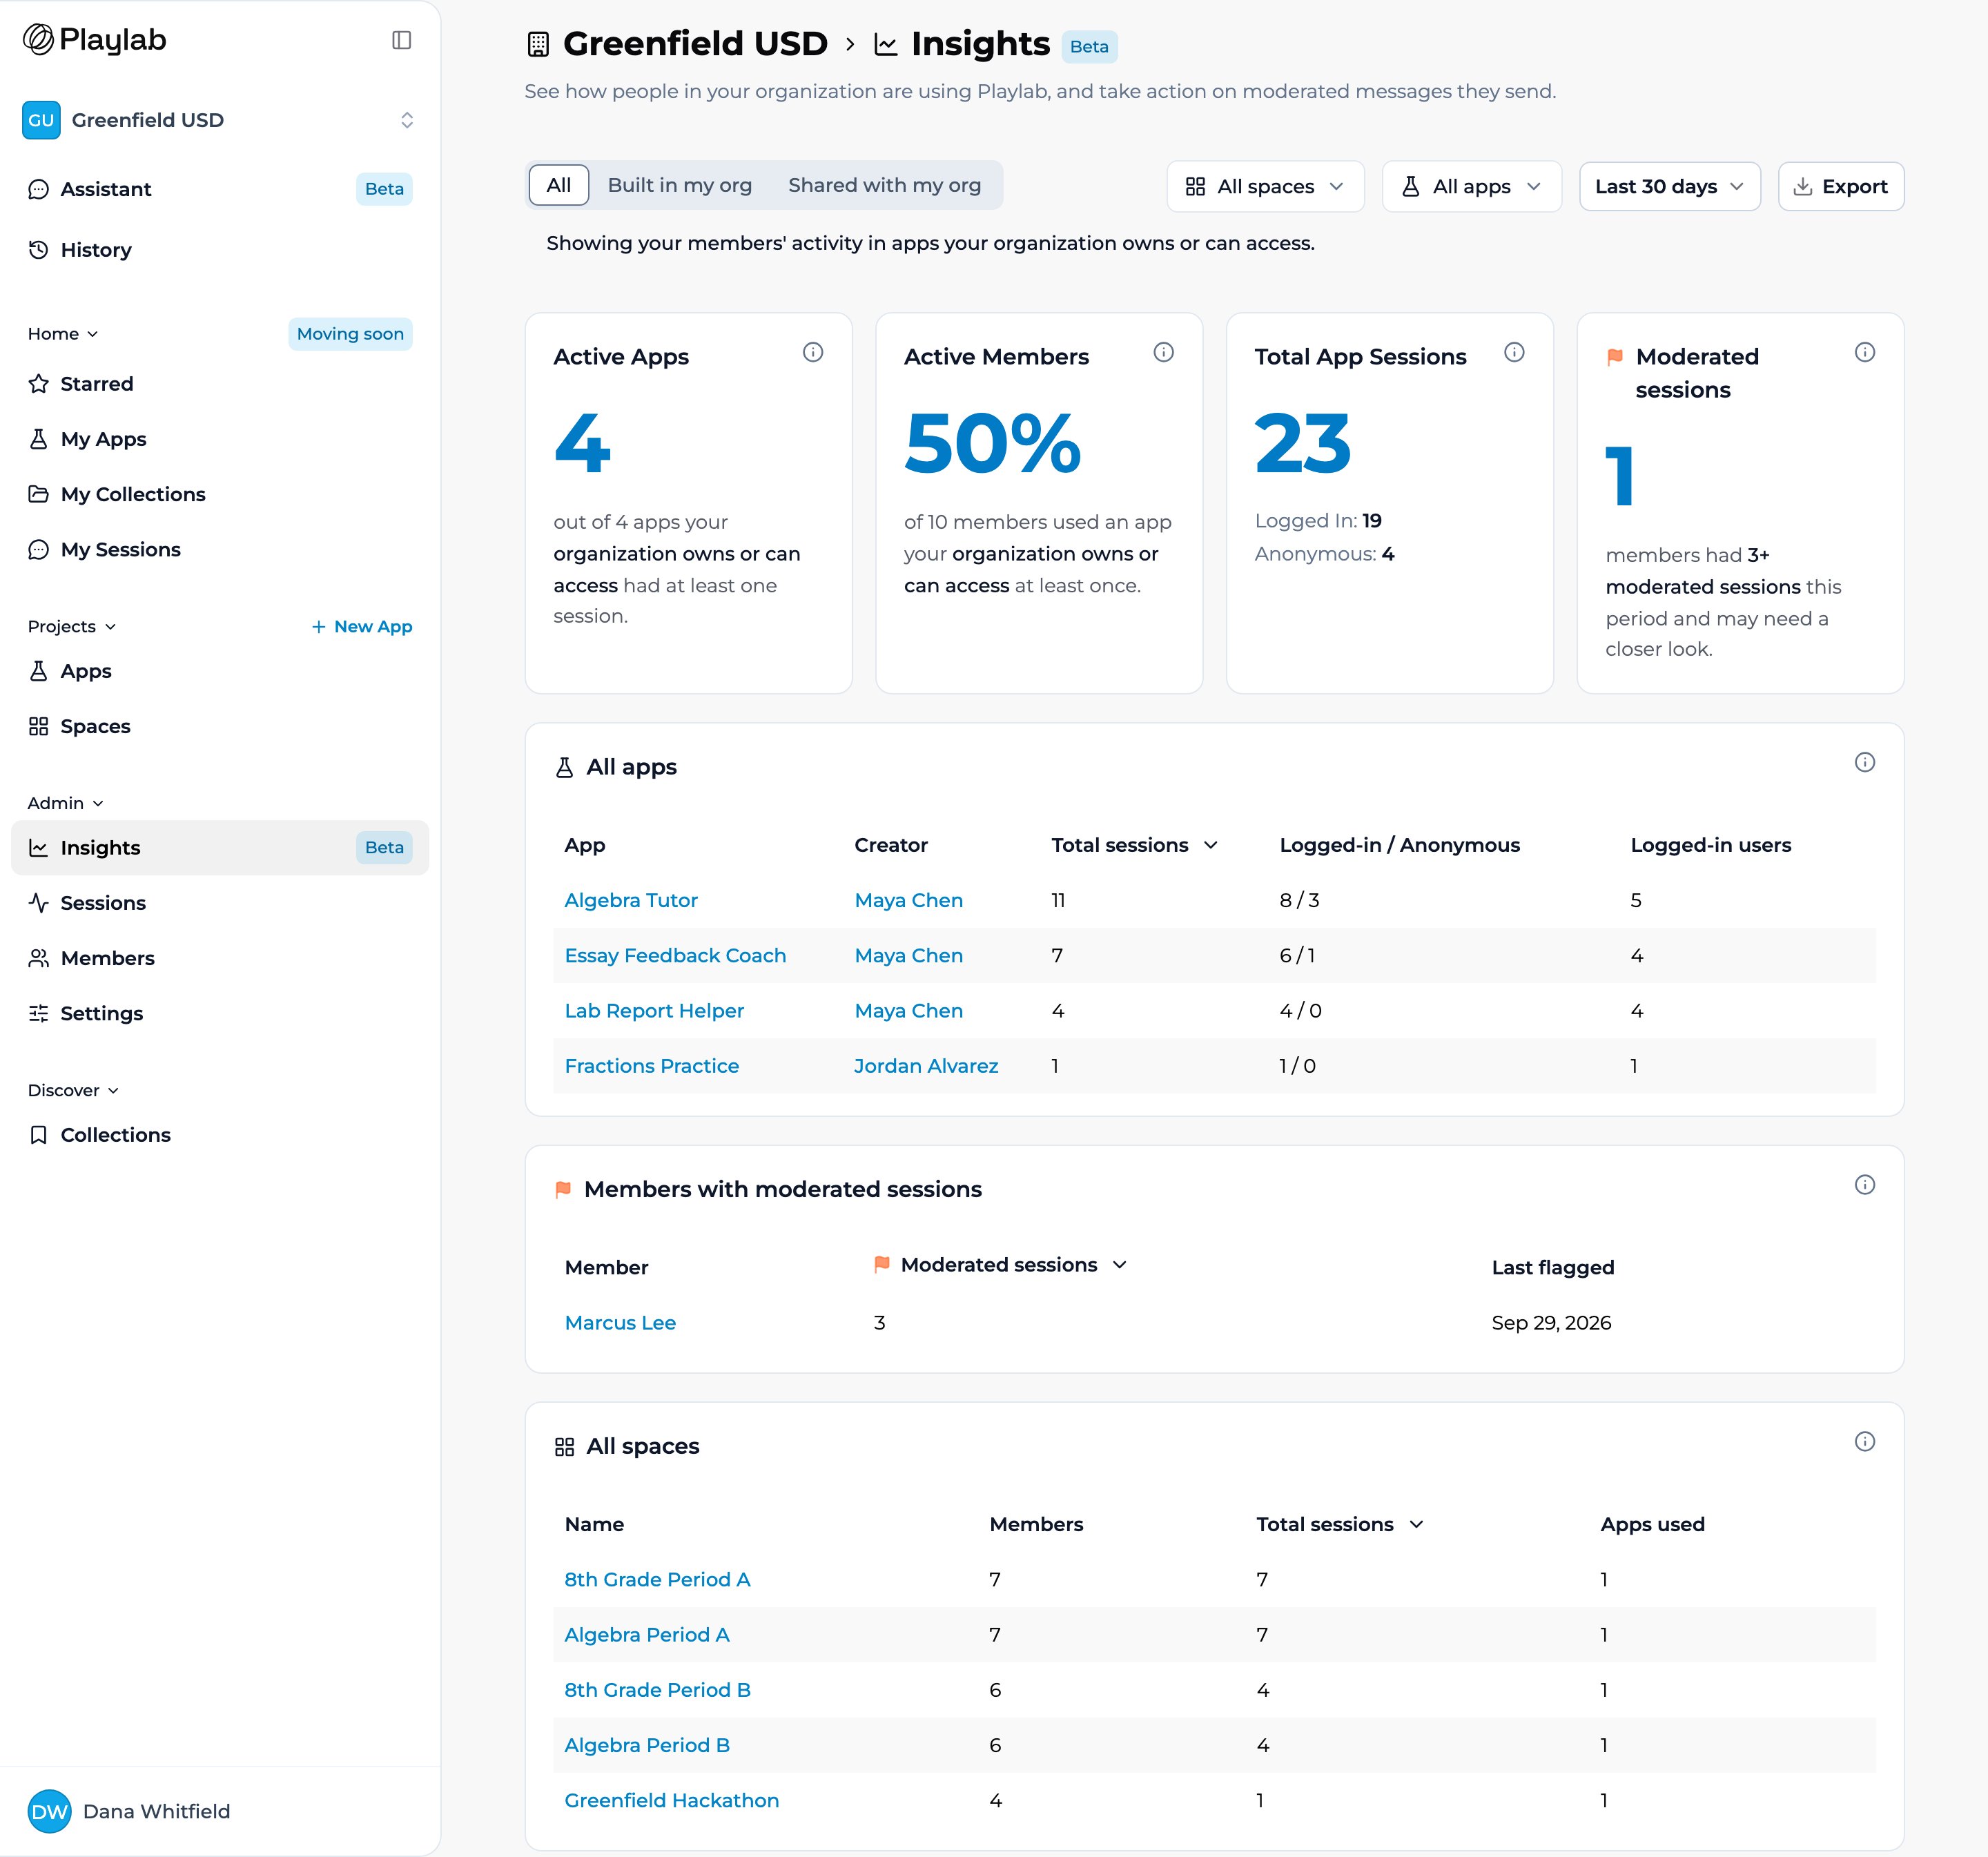The height and width of the screenshot is (1857, 1988).
Task: Open History in sidebar
Action: pyautogui.click(x=220, y=250)
